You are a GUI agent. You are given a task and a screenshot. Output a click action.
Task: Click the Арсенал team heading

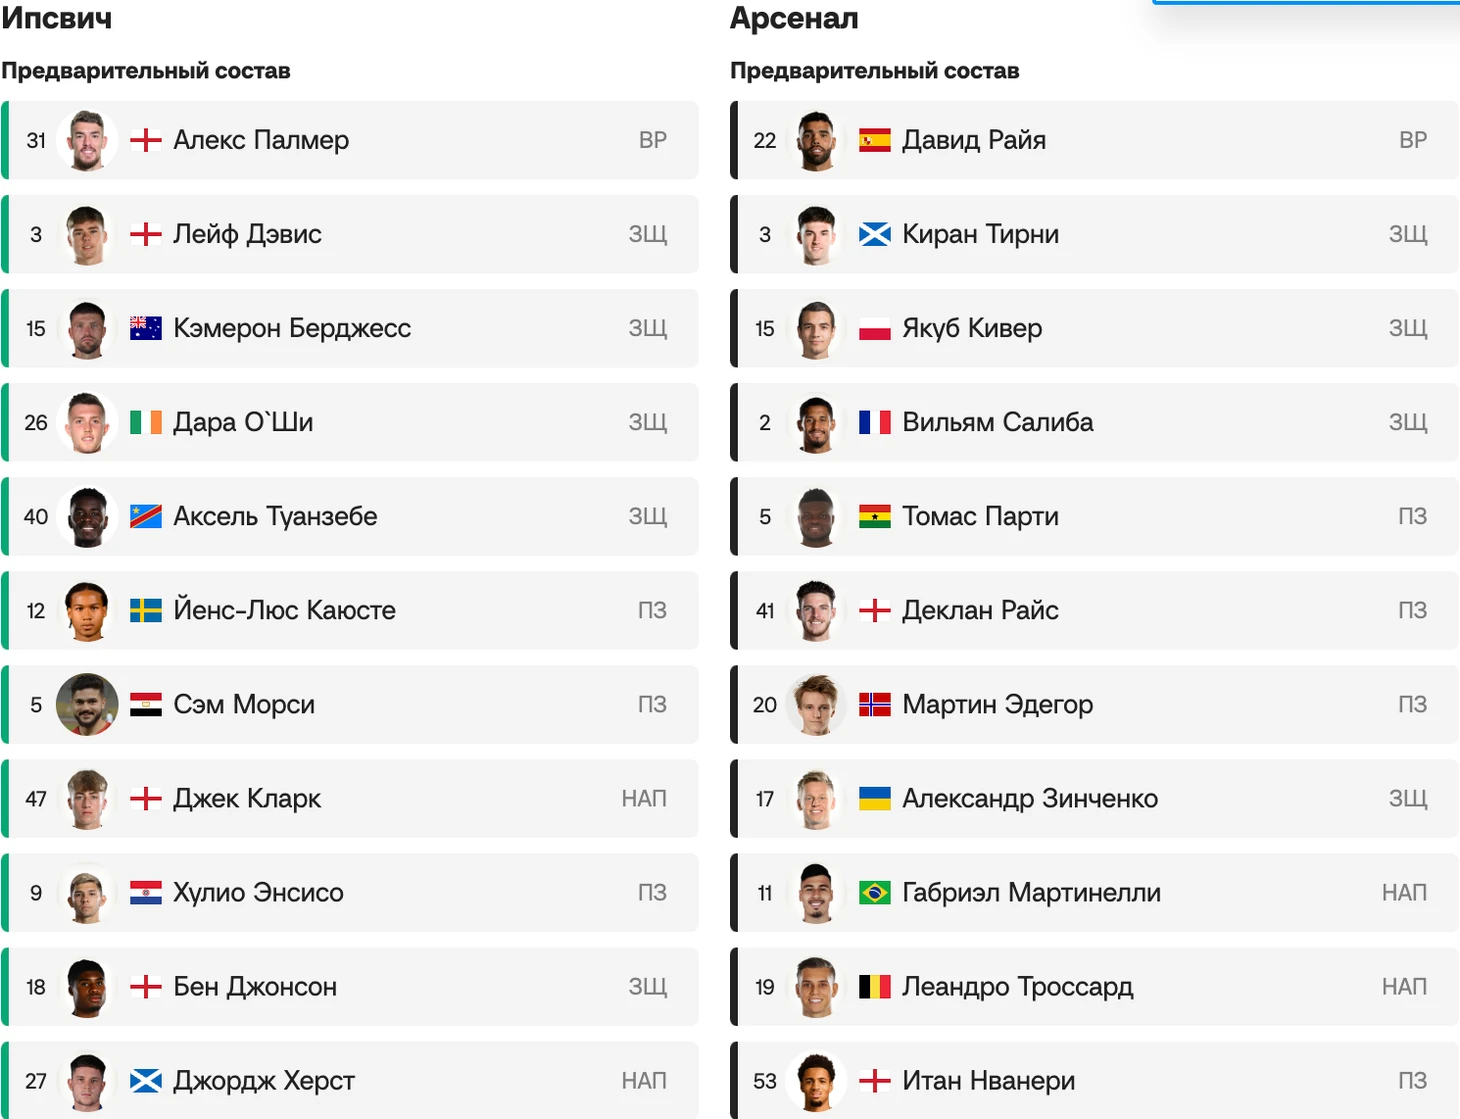coord(794,18)
